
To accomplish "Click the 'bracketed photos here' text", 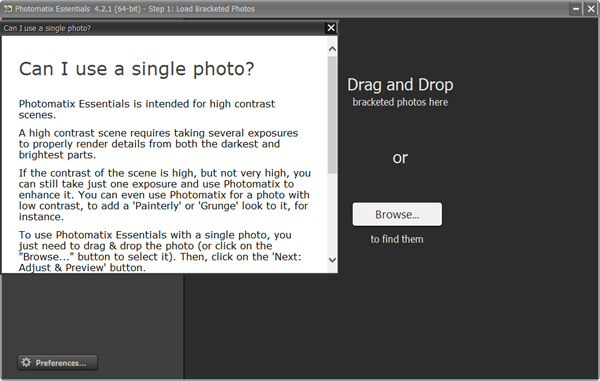I will (400, 102).
